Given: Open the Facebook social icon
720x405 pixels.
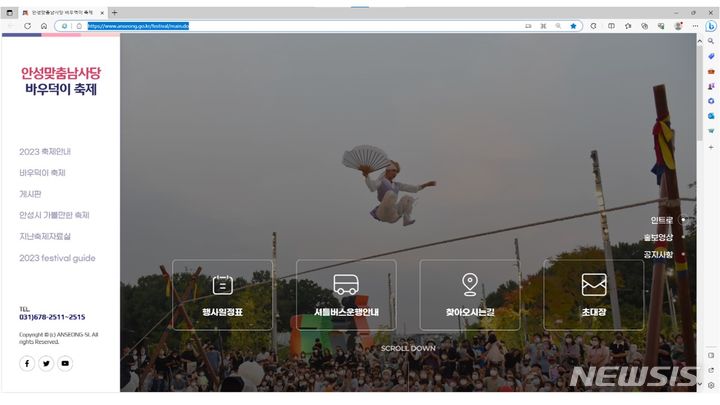Looking at the screenshot, I should point(27,363).
